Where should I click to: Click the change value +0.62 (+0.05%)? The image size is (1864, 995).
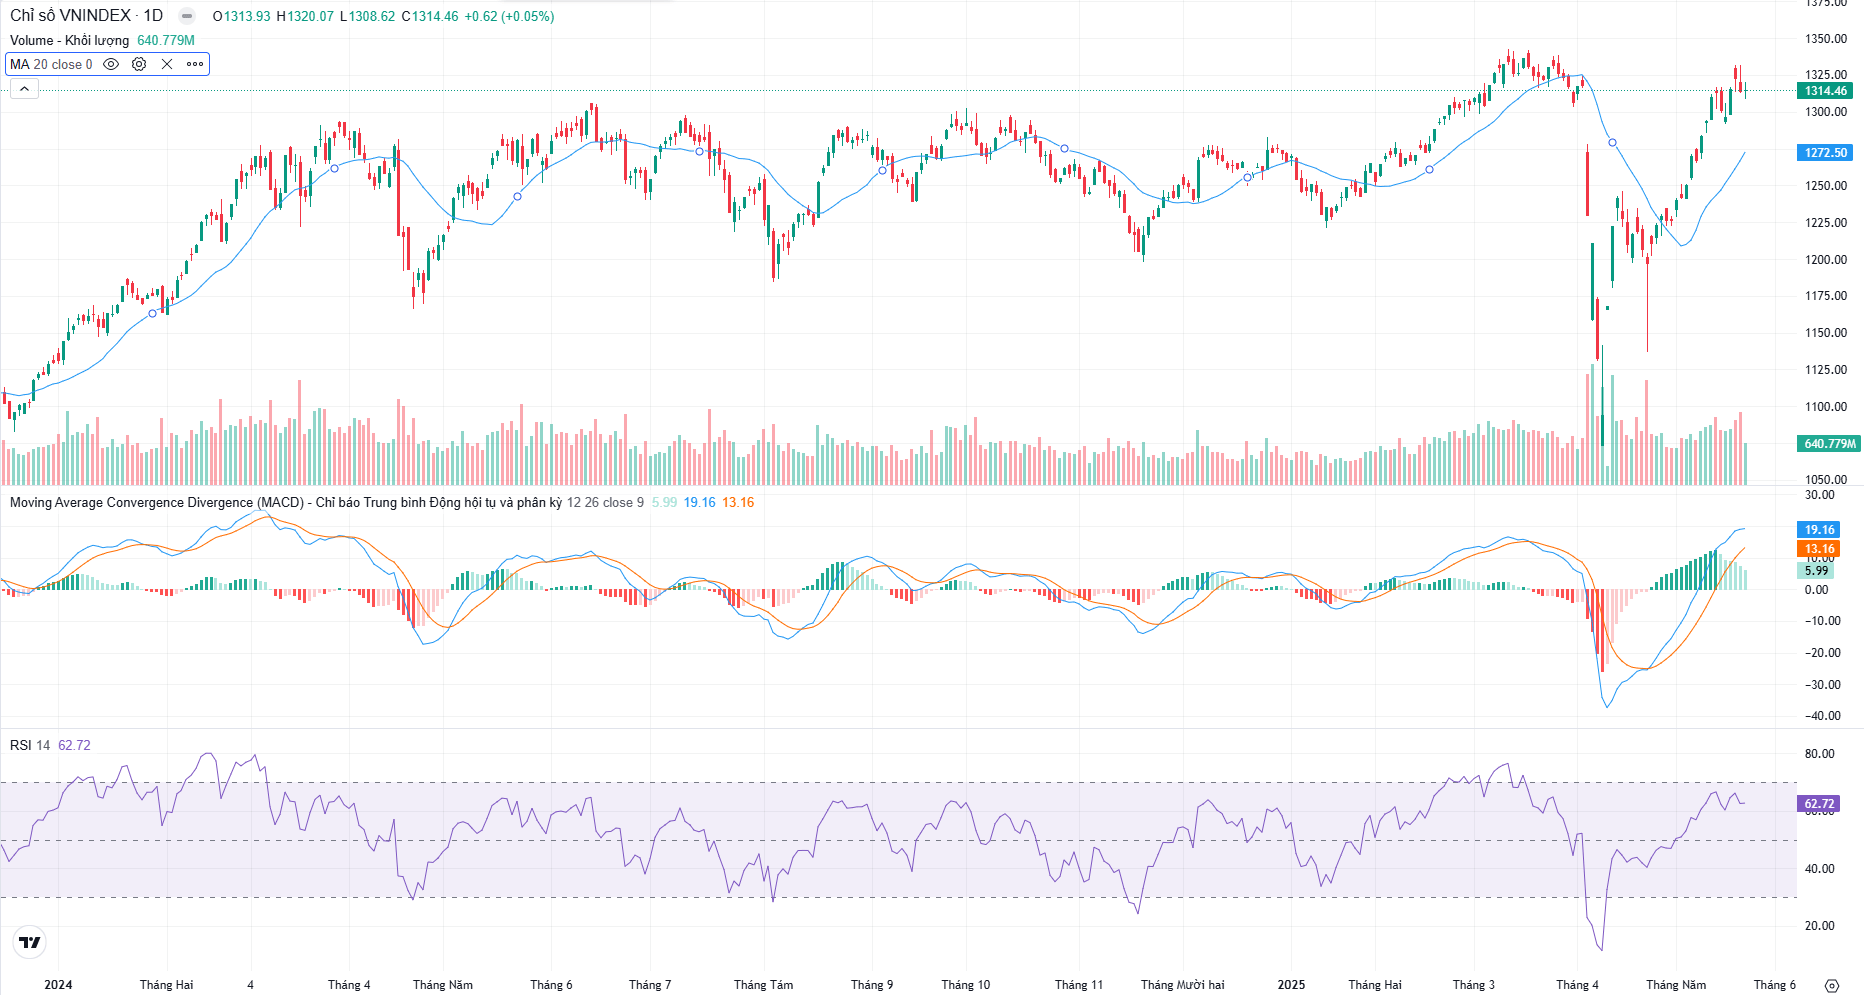coord(509,16)
